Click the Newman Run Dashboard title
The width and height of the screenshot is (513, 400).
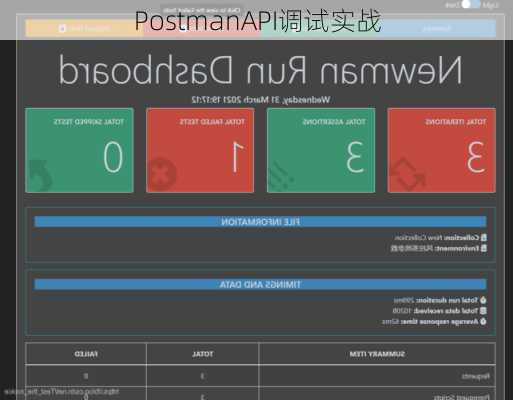click(x=260, y=70)
